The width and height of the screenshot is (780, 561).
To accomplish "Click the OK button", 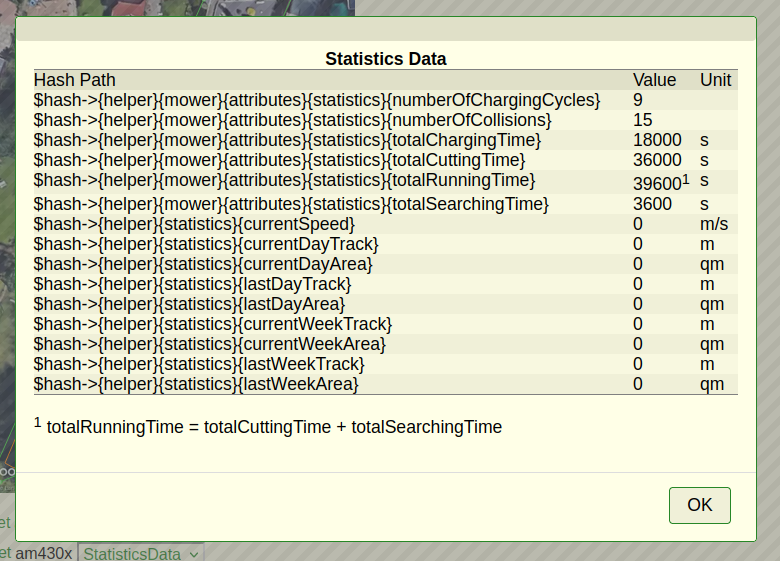I will click(x=699, y=505).
